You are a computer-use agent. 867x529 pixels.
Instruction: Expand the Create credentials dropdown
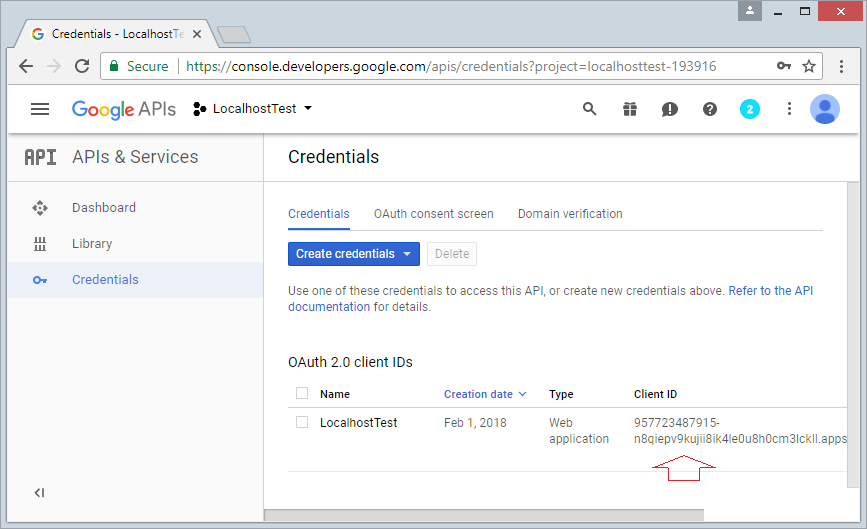354,254
